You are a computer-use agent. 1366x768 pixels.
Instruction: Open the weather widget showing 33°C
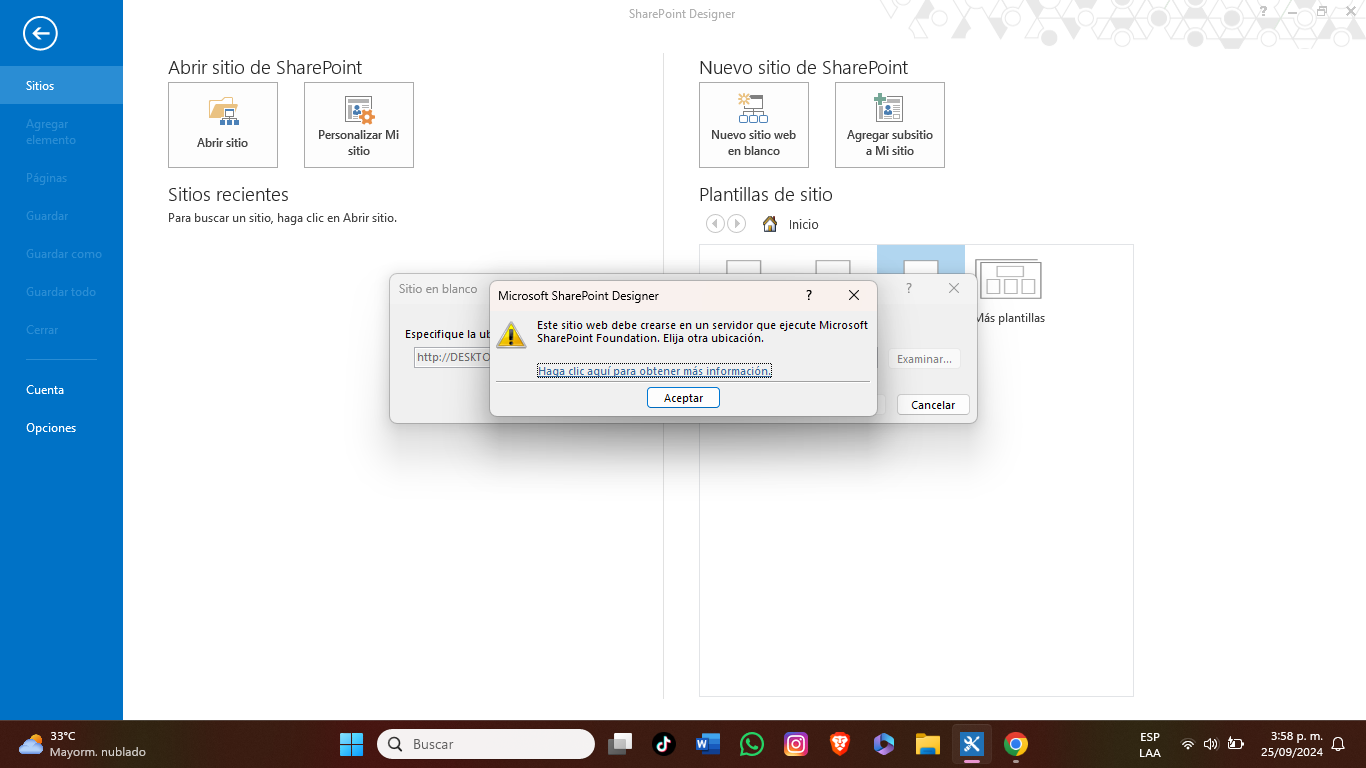pos(82,744)
